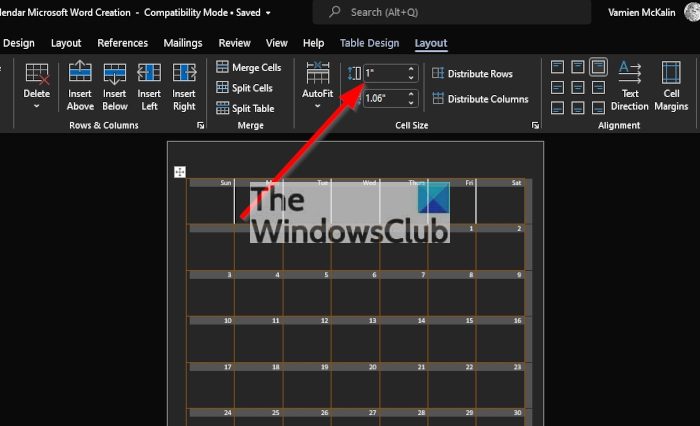This screenshot has height=426, width=700.
Task: Click the Text Direction button
Action: coord(629,86)
